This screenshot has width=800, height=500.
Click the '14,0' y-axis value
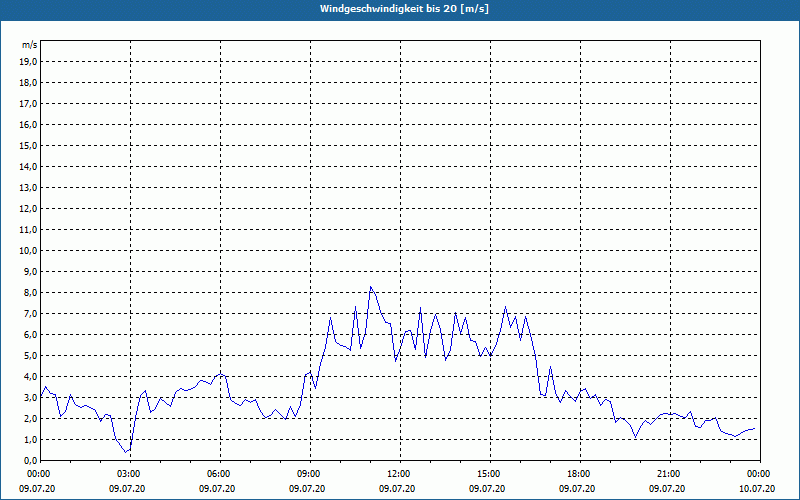point(28,166)
